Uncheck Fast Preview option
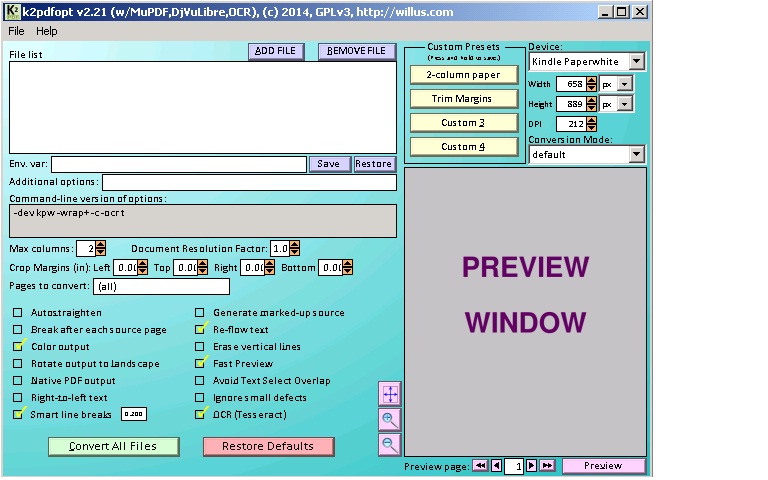This screenshot has height=480, width=768. 199,363
